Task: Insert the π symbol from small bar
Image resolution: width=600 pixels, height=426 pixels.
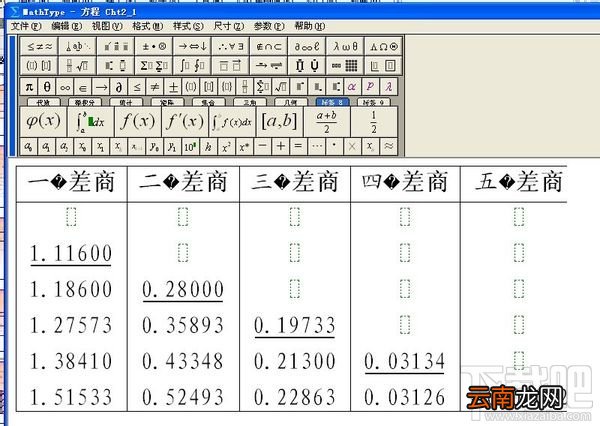Action: click(29, 87)
